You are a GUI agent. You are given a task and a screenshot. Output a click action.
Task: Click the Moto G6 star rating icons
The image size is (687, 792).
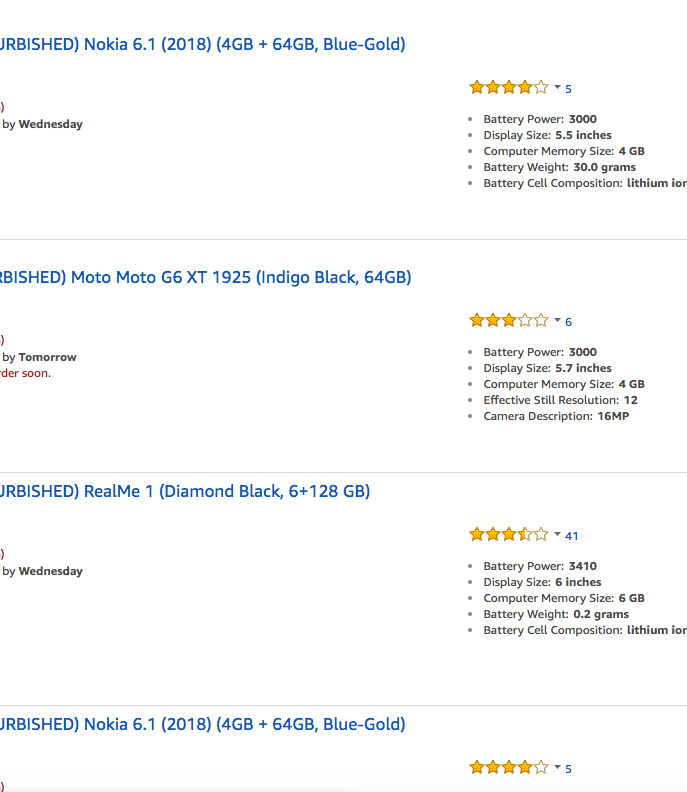(508, 321)
